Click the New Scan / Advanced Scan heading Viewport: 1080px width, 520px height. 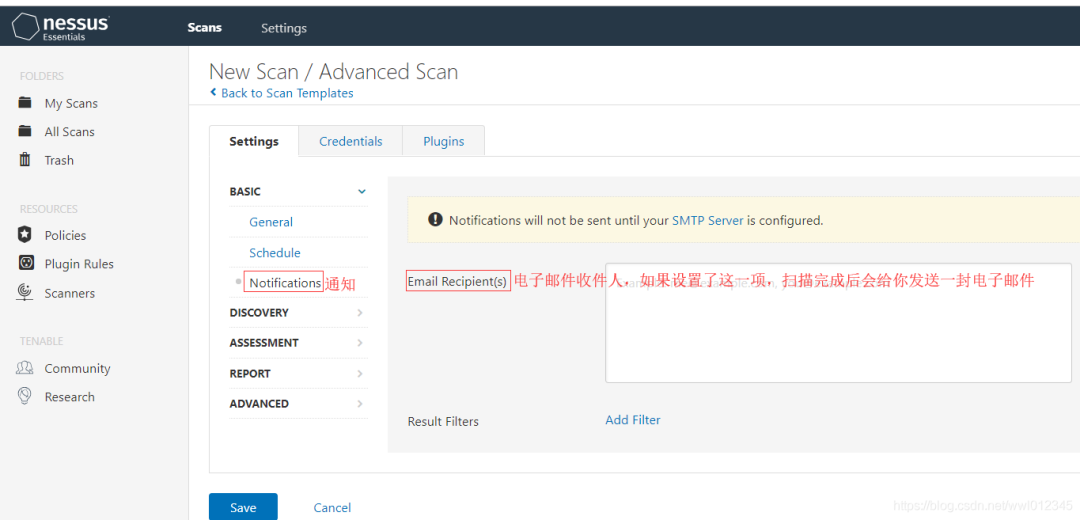333,72
